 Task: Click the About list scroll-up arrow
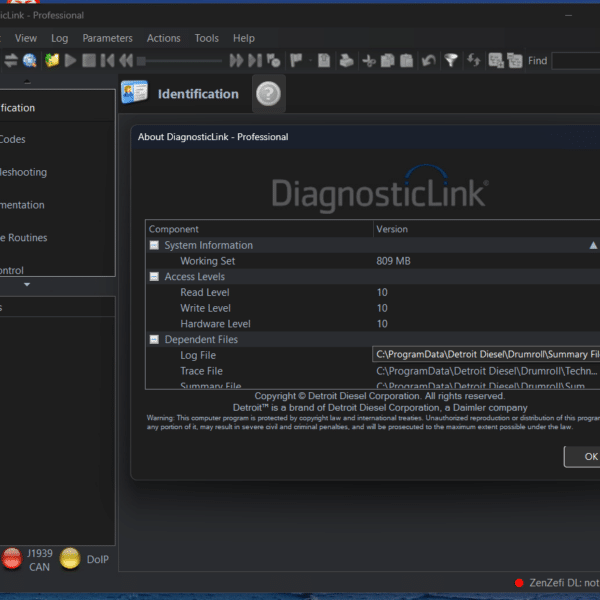click(x=593, y=245)
